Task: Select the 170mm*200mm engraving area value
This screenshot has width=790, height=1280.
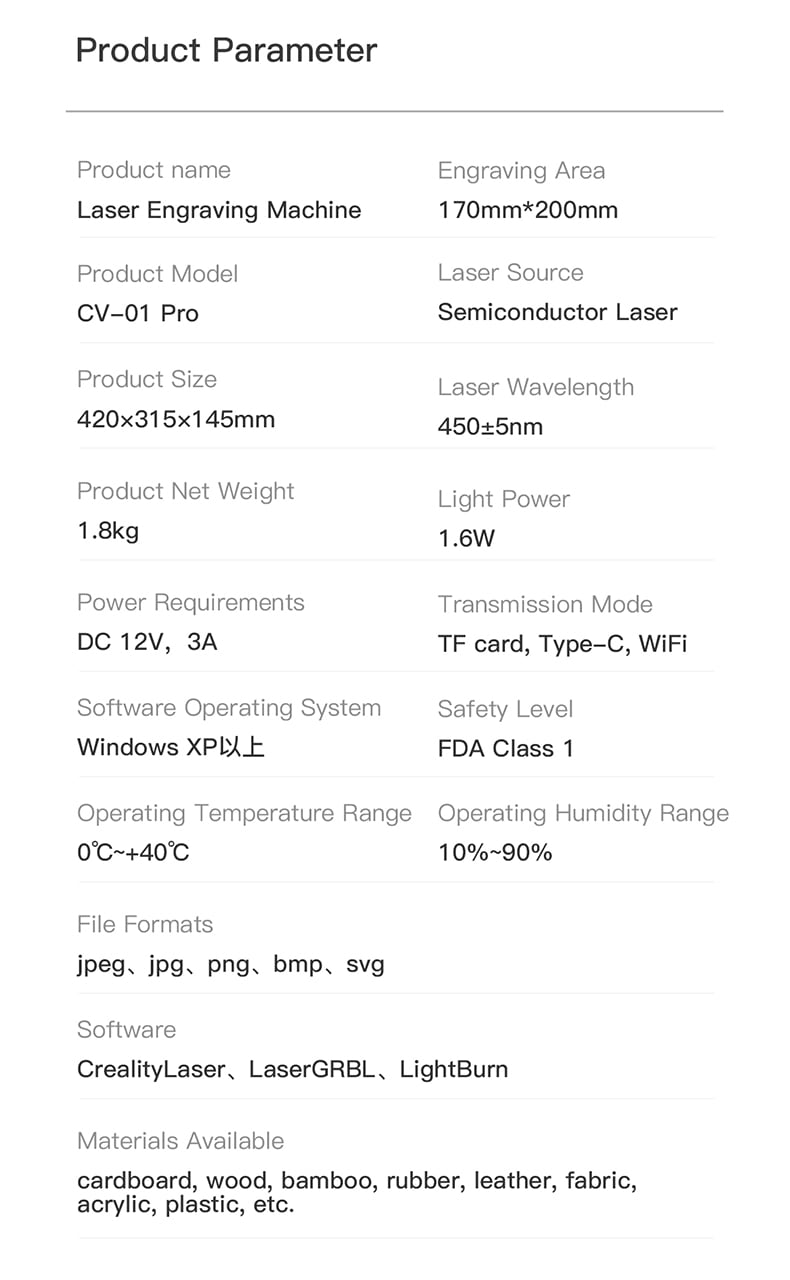Action: click(x=528, y=210)
